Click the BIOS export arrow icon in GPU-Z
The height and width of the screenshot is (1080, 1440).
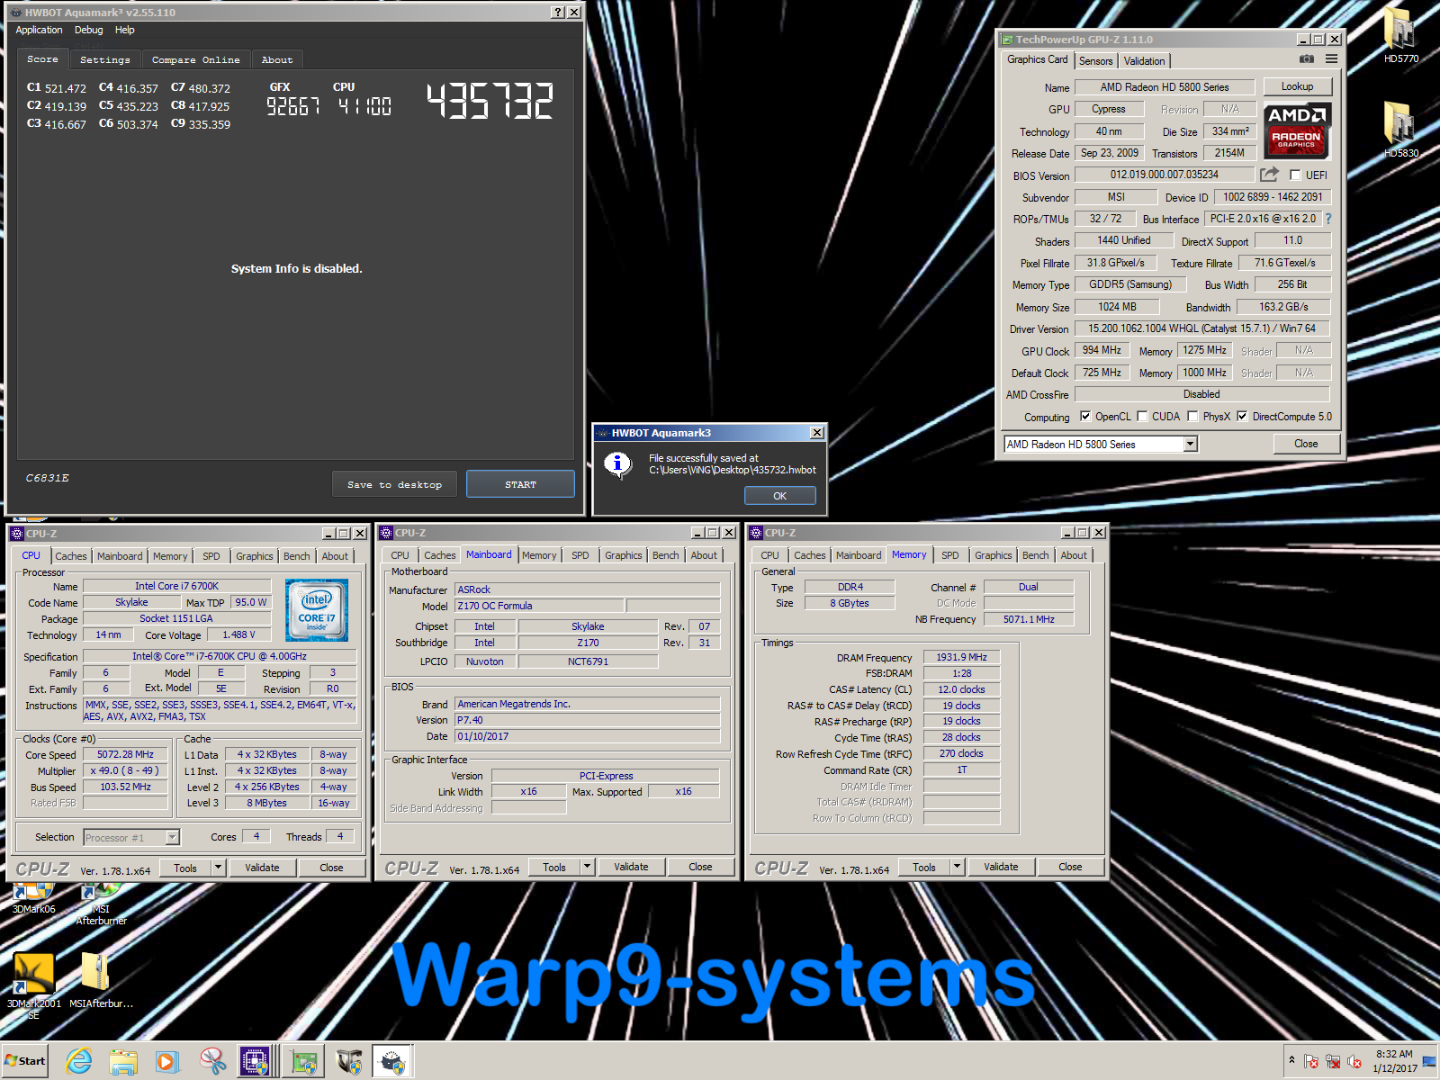click(1269, 175)
